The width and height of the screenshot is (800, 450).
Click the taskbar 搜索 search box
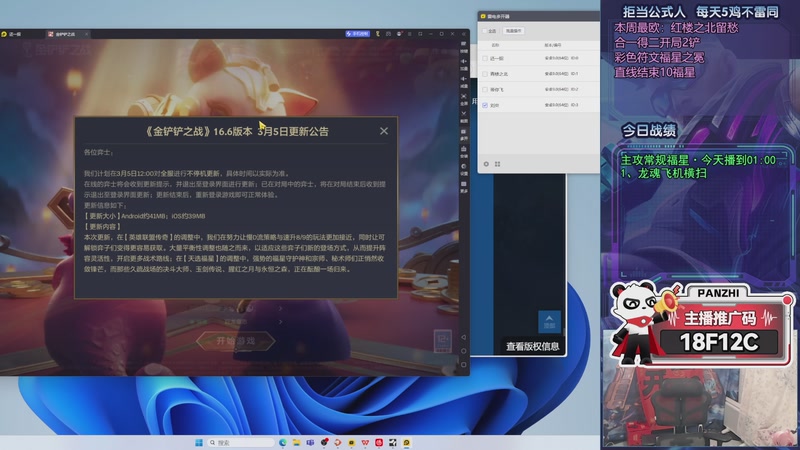(x=241, y=442)
